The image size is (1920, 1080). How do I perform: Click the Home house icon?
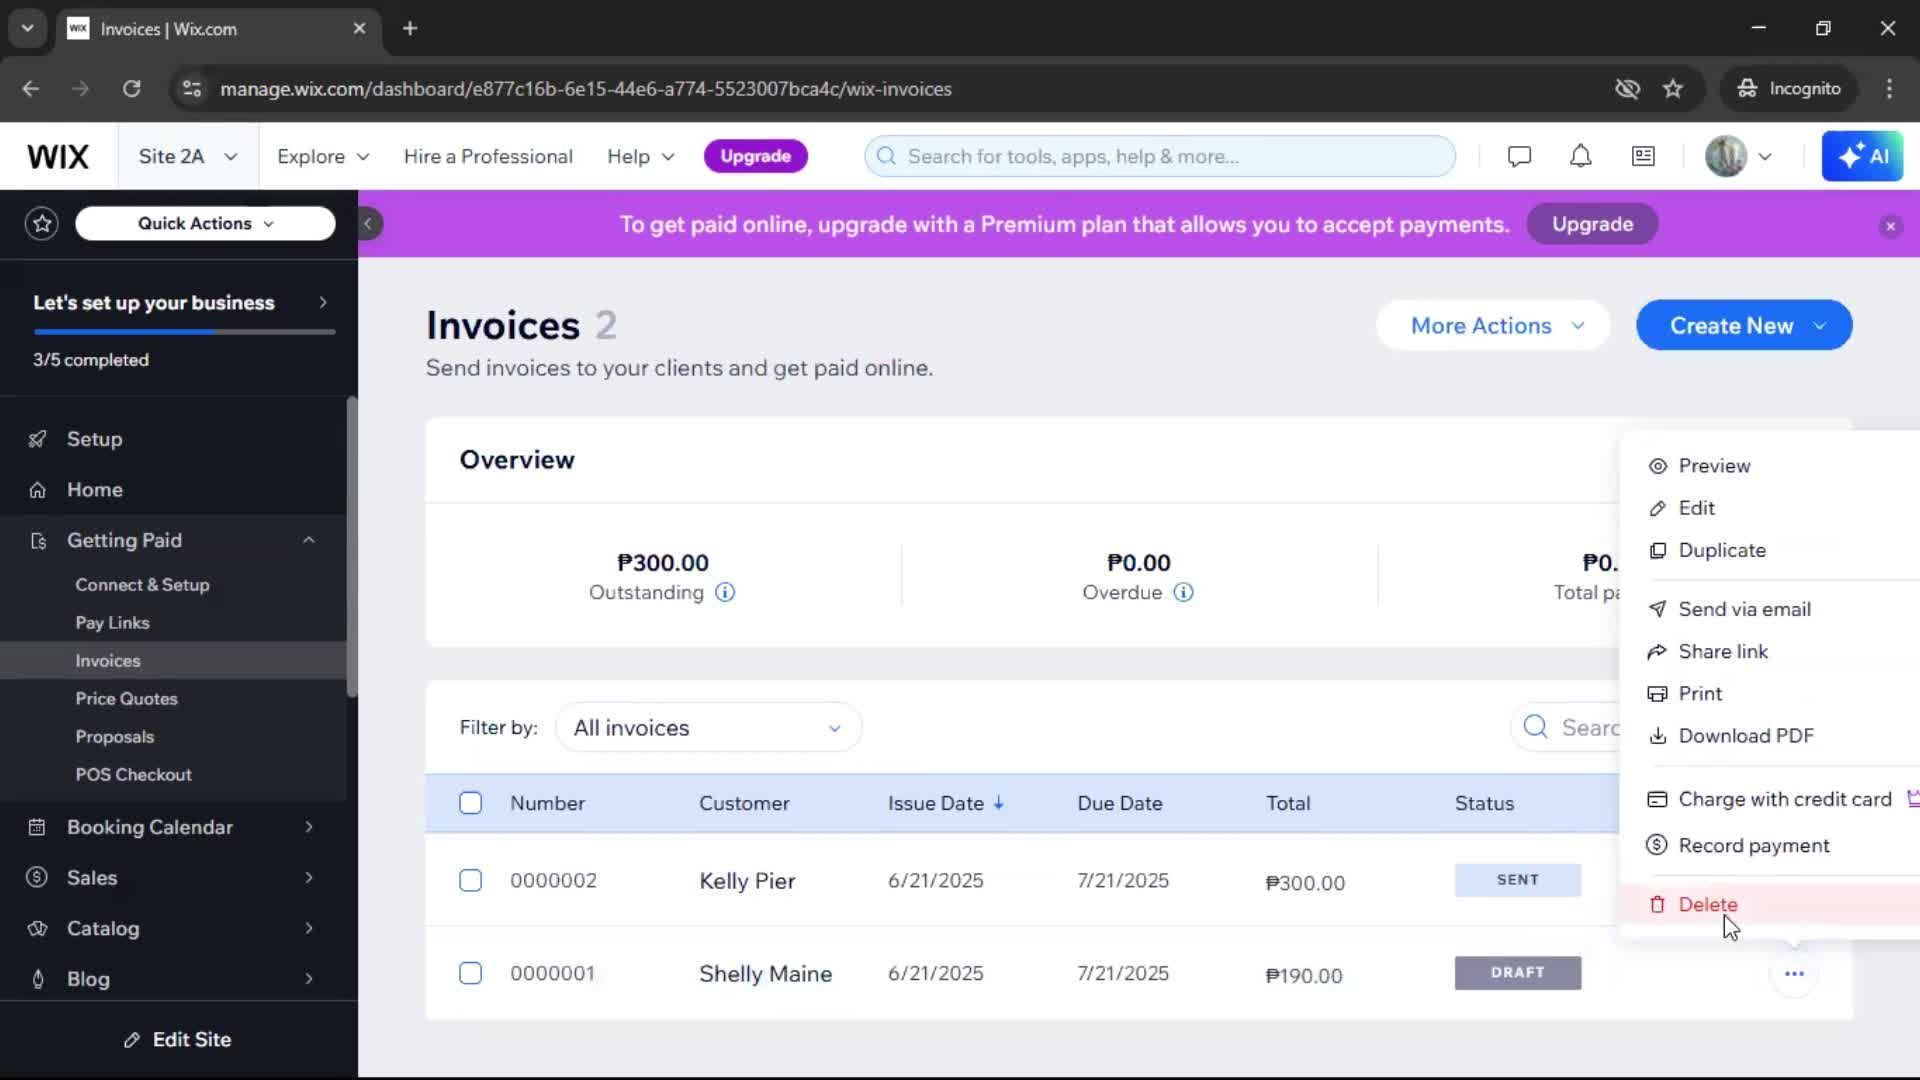pyautogui.click(x=37, y=490)
